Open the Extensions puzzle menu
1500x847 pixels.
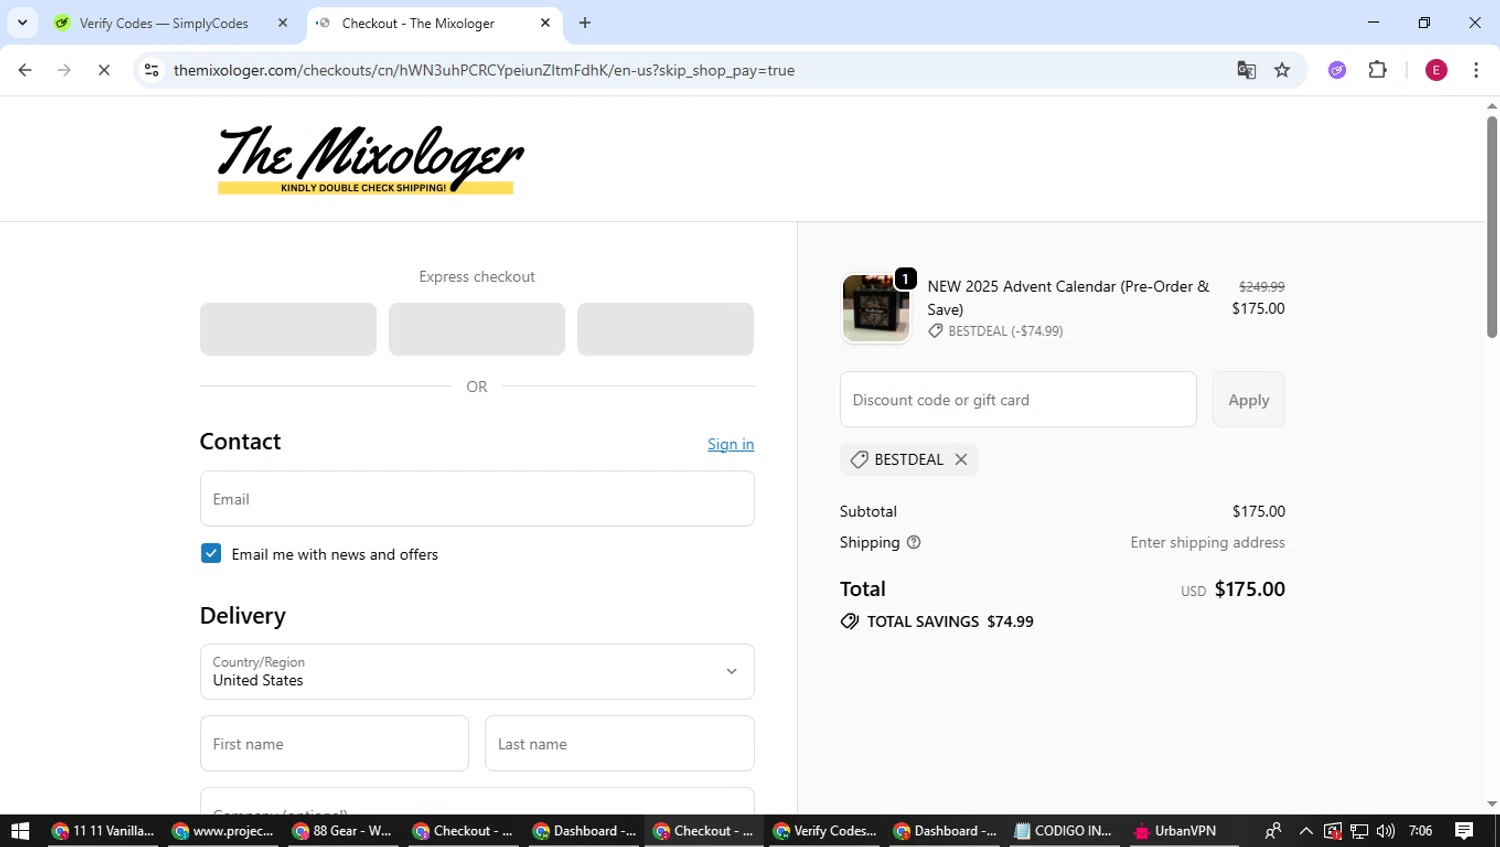[x=1378, y=70]
